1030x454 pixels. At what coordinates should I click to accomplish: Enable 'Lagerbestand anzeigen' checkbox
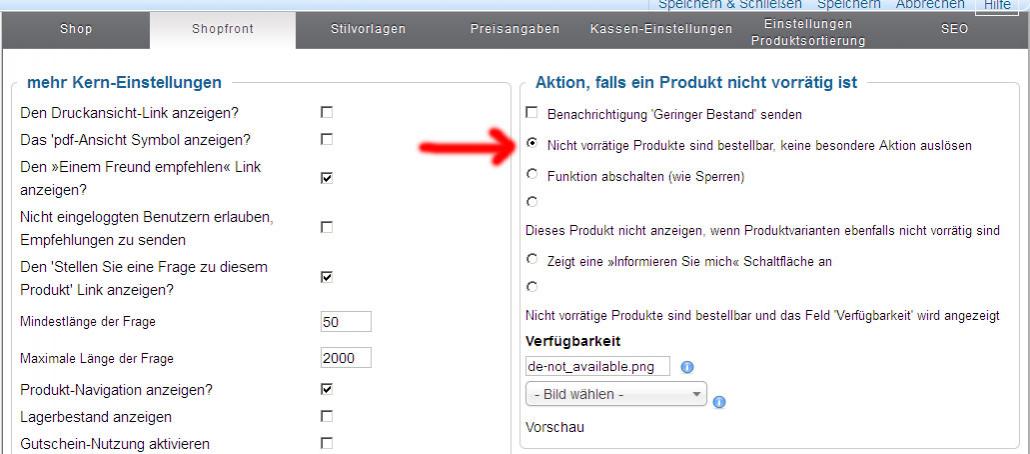coord(326,416)
